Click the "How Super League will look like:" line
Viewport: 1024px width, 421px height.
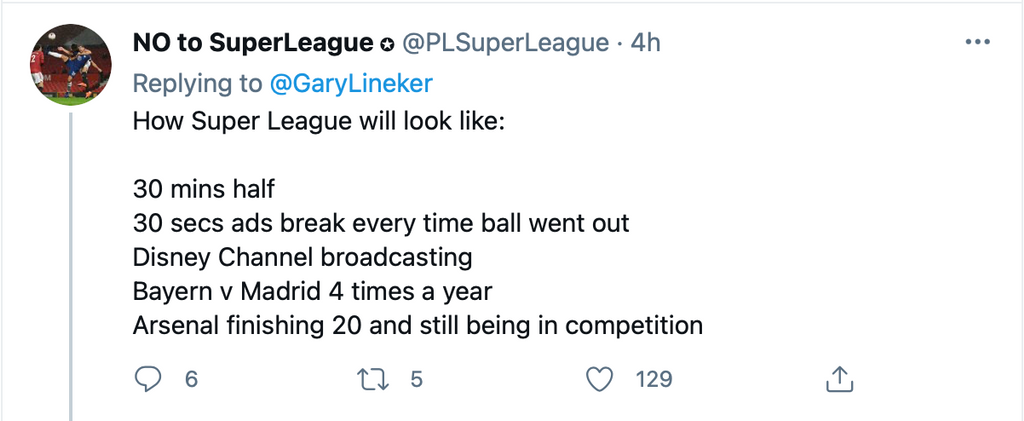click(319, 122)
